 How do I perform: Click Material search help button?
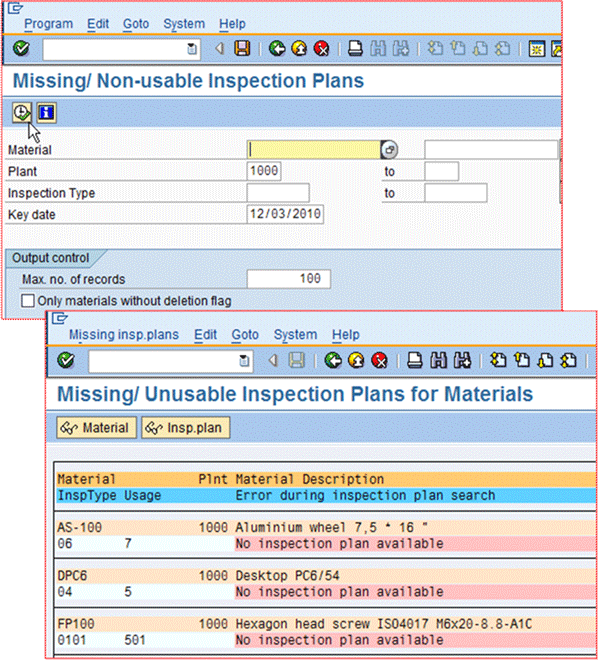(x=389, y=149)
